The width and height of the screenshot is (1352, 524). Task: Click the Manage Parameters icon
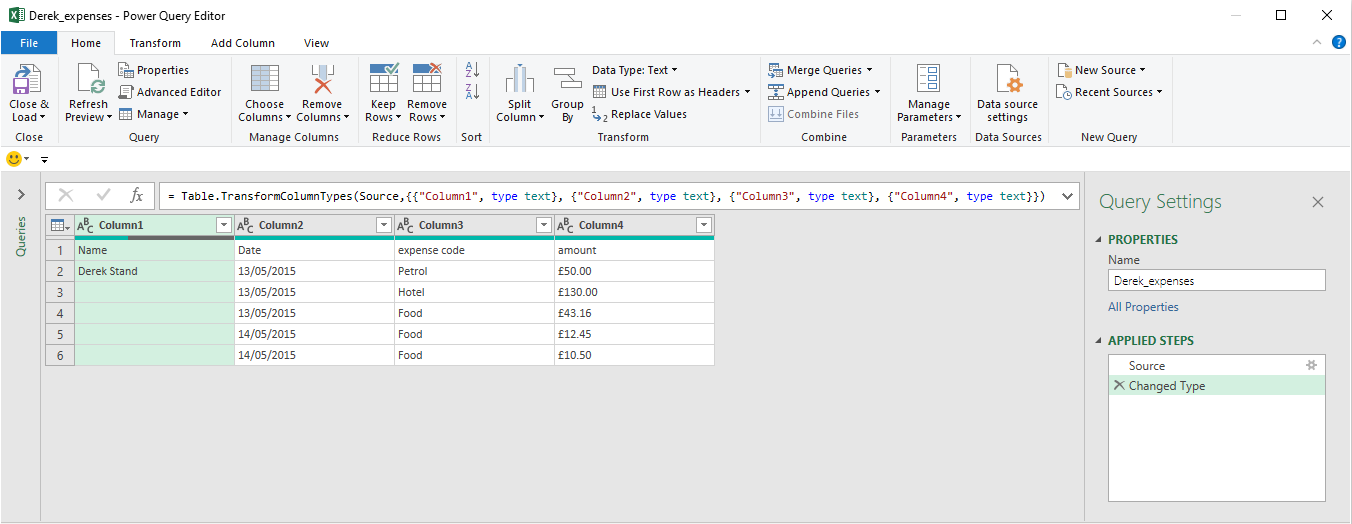tap(929, 79)
